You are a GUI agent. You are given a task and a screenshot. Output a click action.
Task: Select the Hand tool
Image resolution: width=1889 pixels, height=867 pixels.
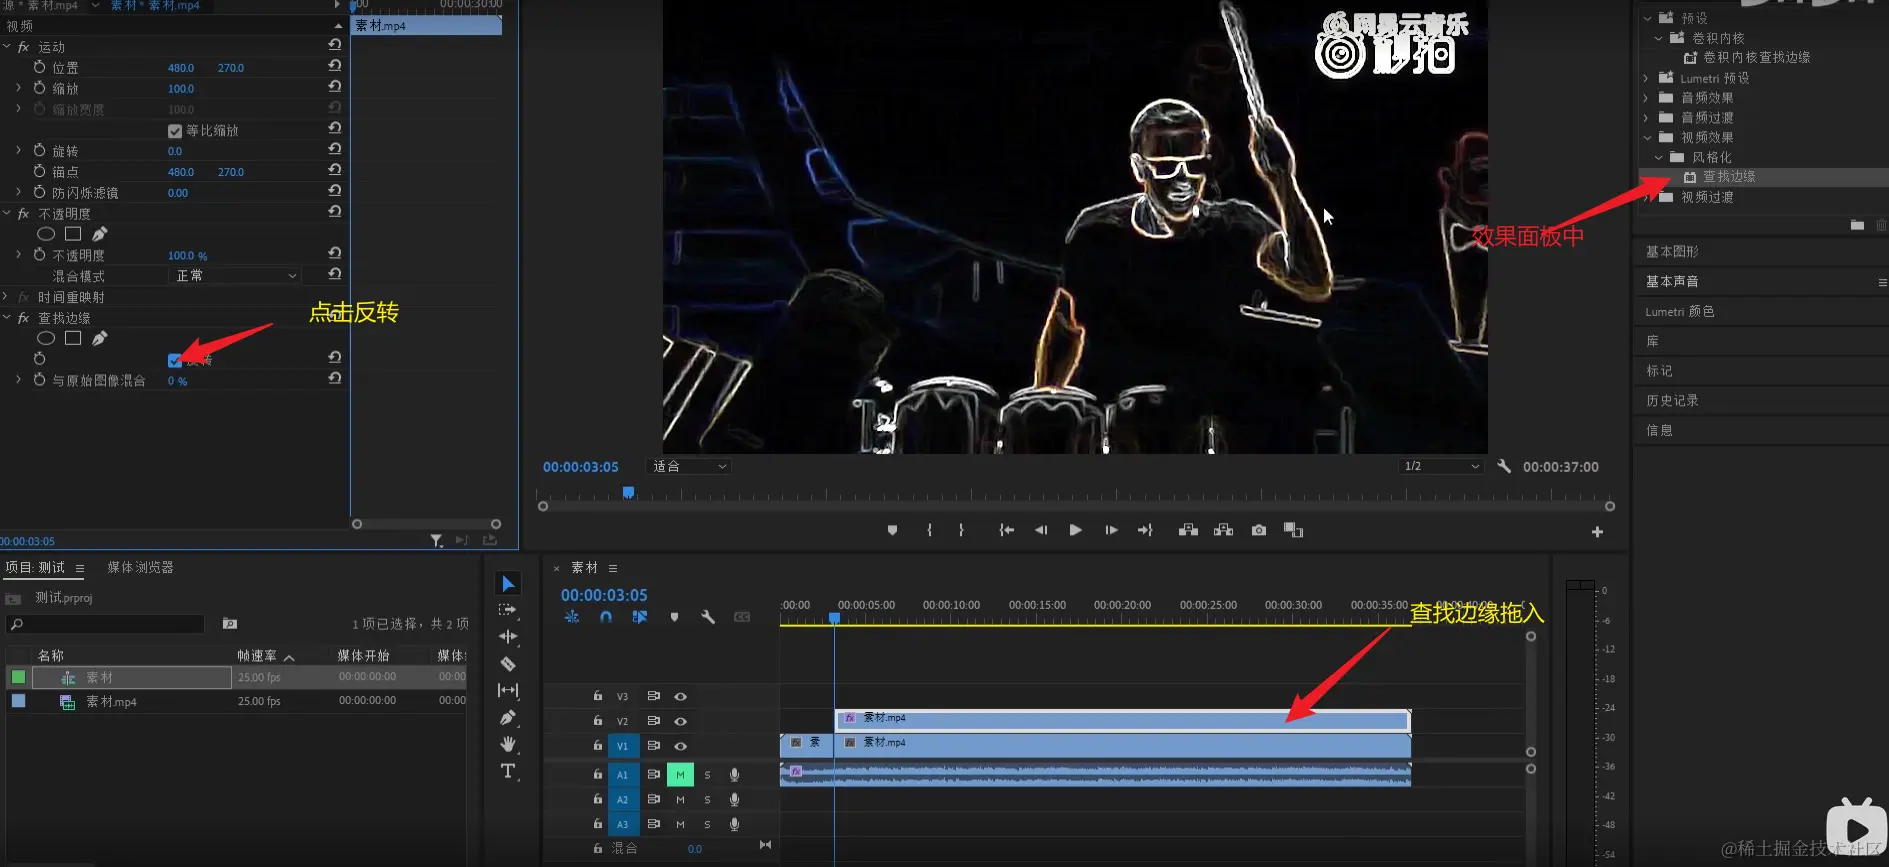click(x=508, y=744)
